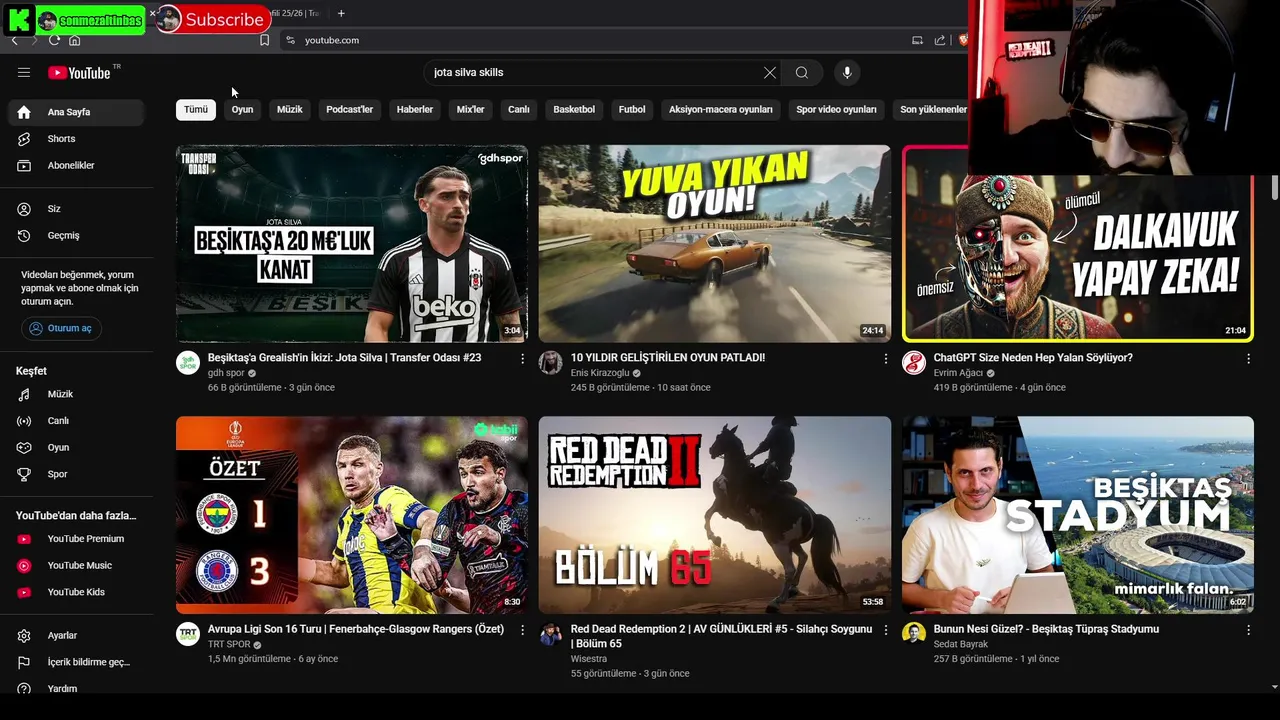The image size is (1280, 720).
Task: Open Abonelikler in the sidebar
Action: pos(76,165)
